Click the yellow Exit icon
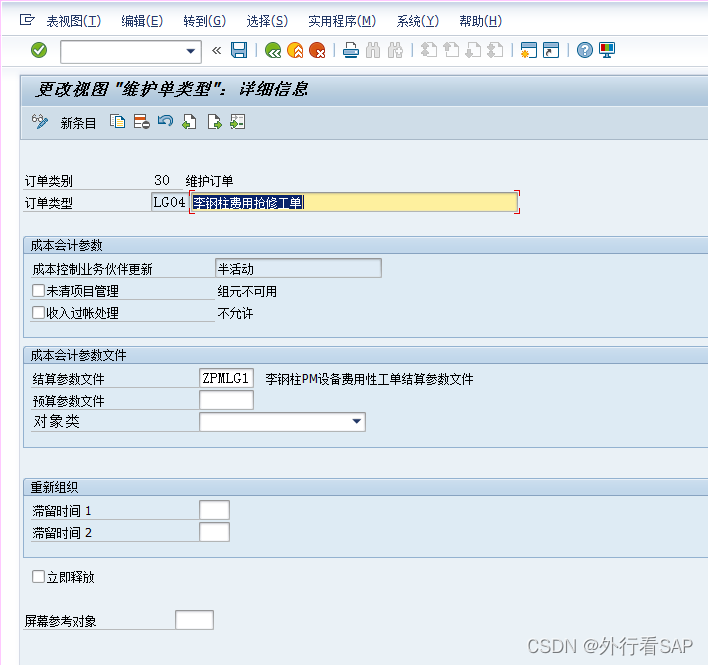The image size is (708, 665). 295,50
